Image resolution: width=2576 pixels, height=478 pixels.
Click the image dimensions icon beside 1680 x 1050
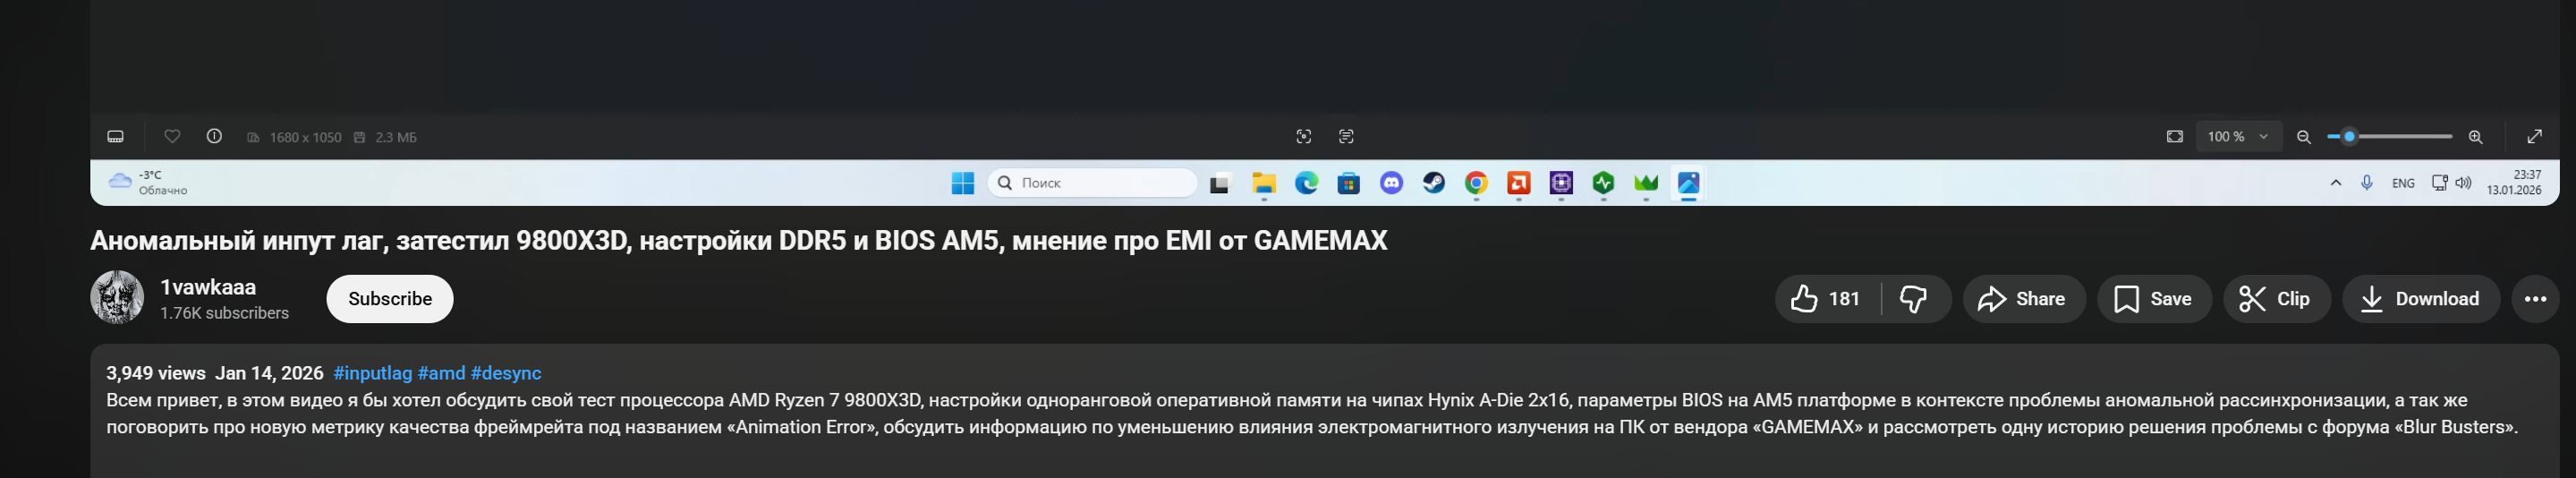254,137
